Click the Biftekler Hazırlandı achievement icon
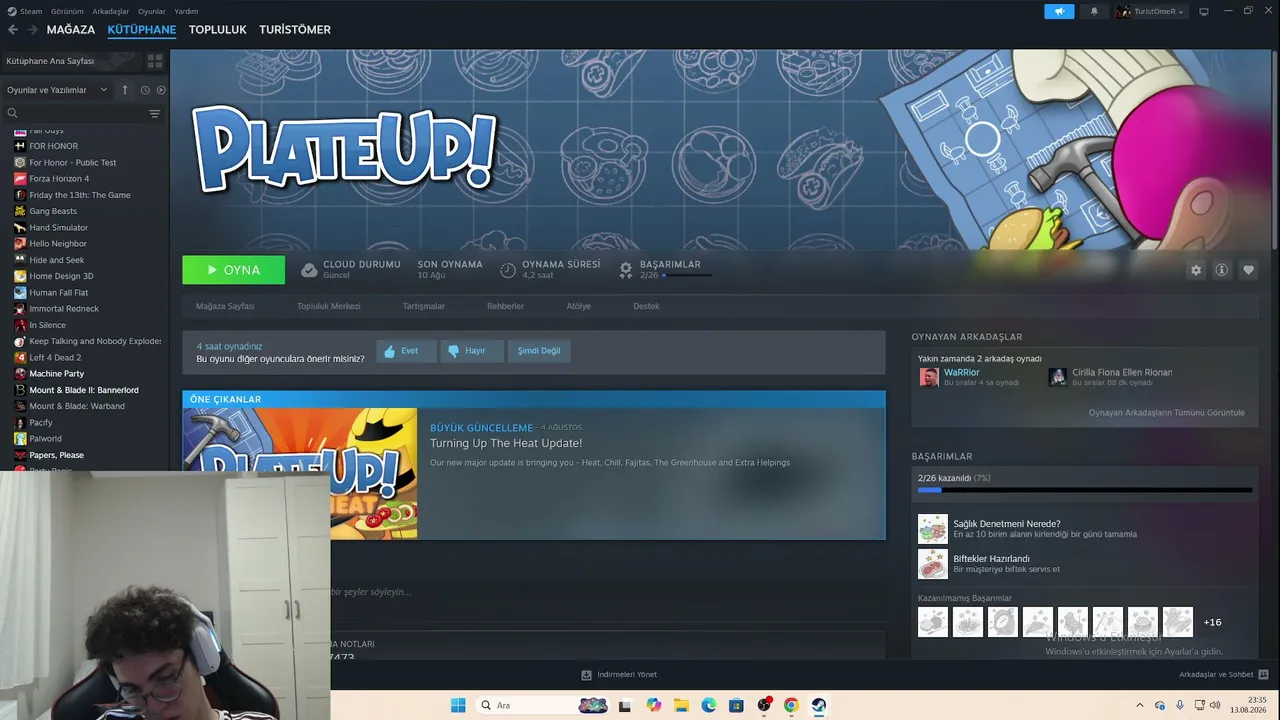Image resolution: width=1280 pixels, height=720 pixels. click(x=933, y=564)
